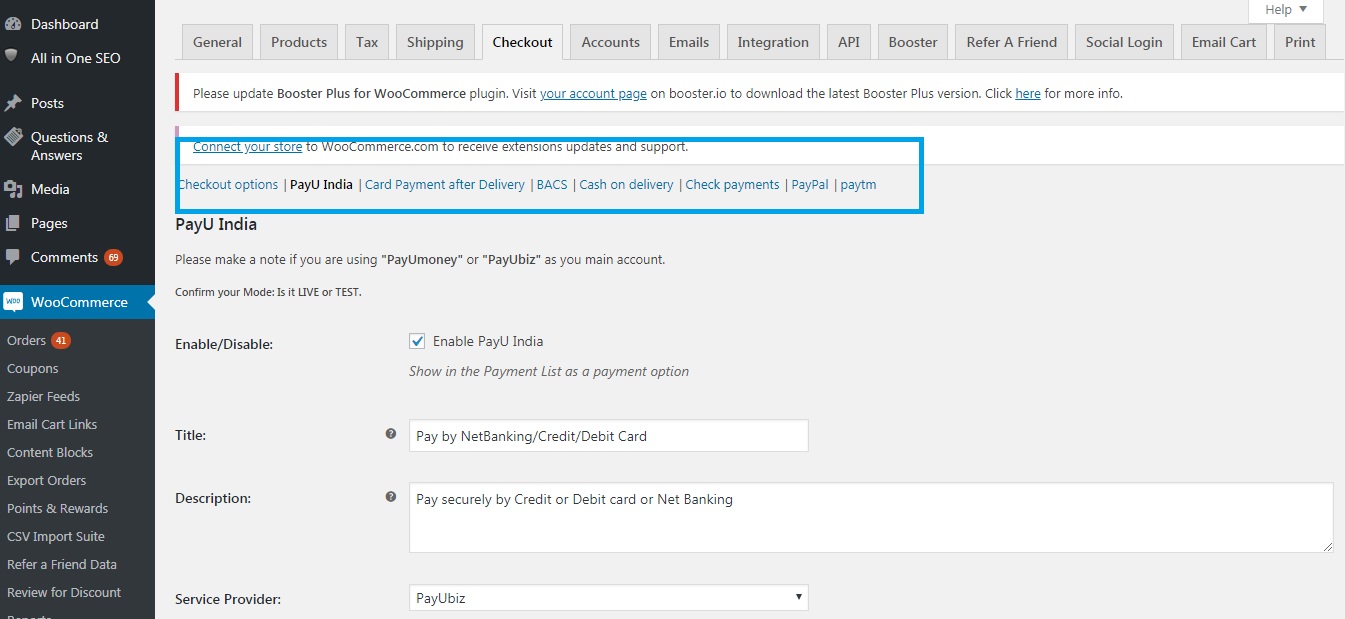Open the Social Login tab
The width and height of the screenshot is (1345, 619).
tap(1124, 42)
